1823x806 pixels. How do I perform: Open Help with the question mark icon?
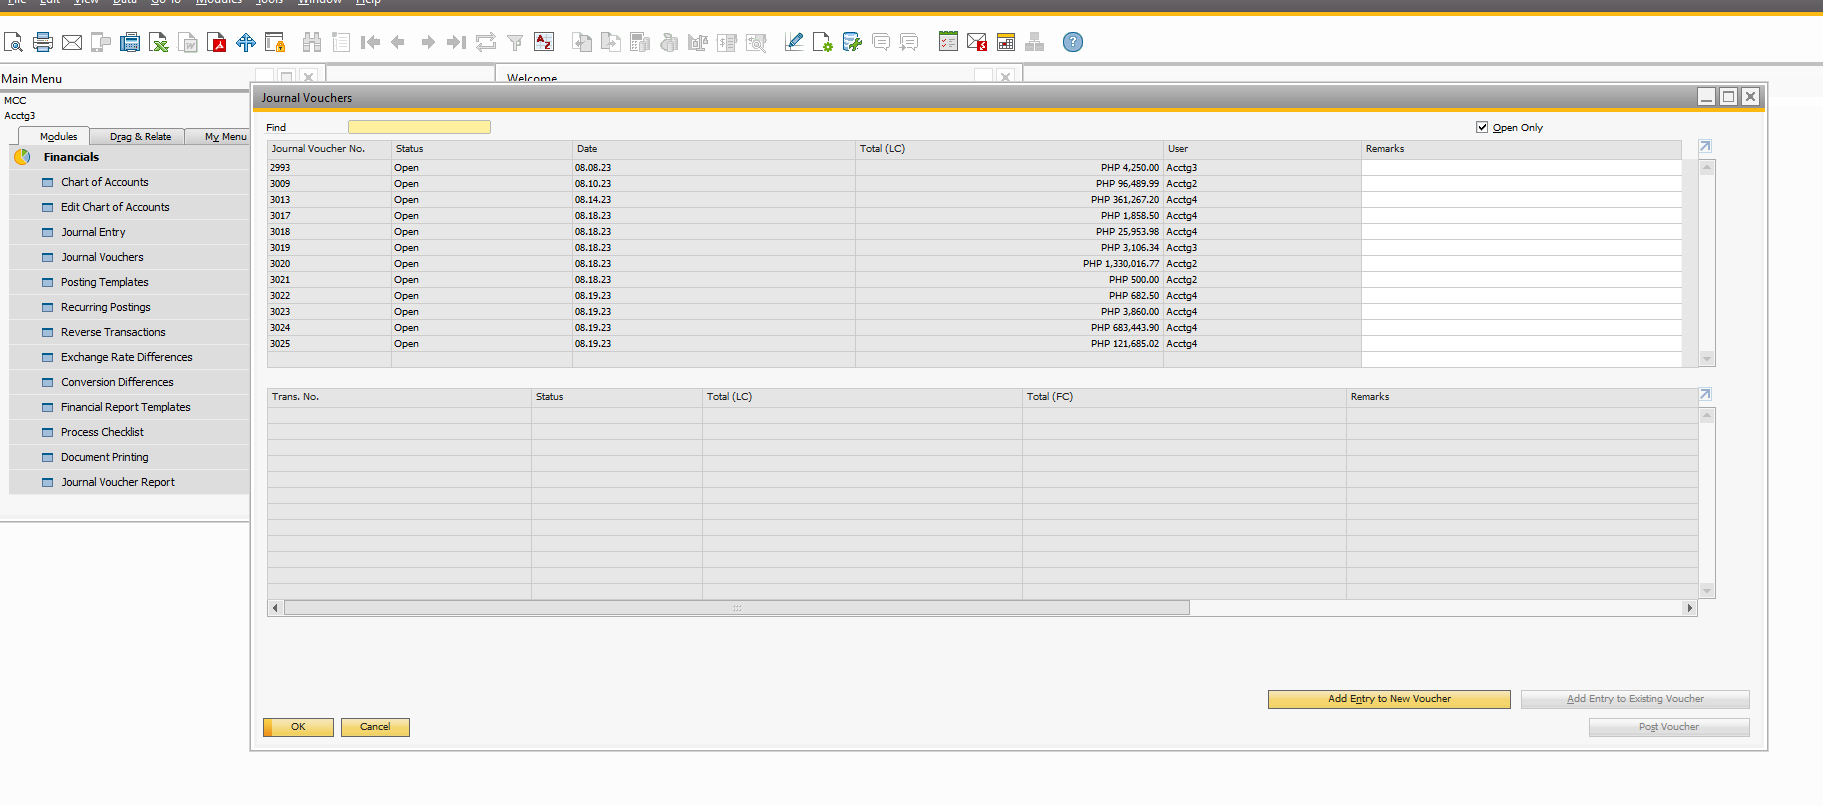tap(1073, 42)
